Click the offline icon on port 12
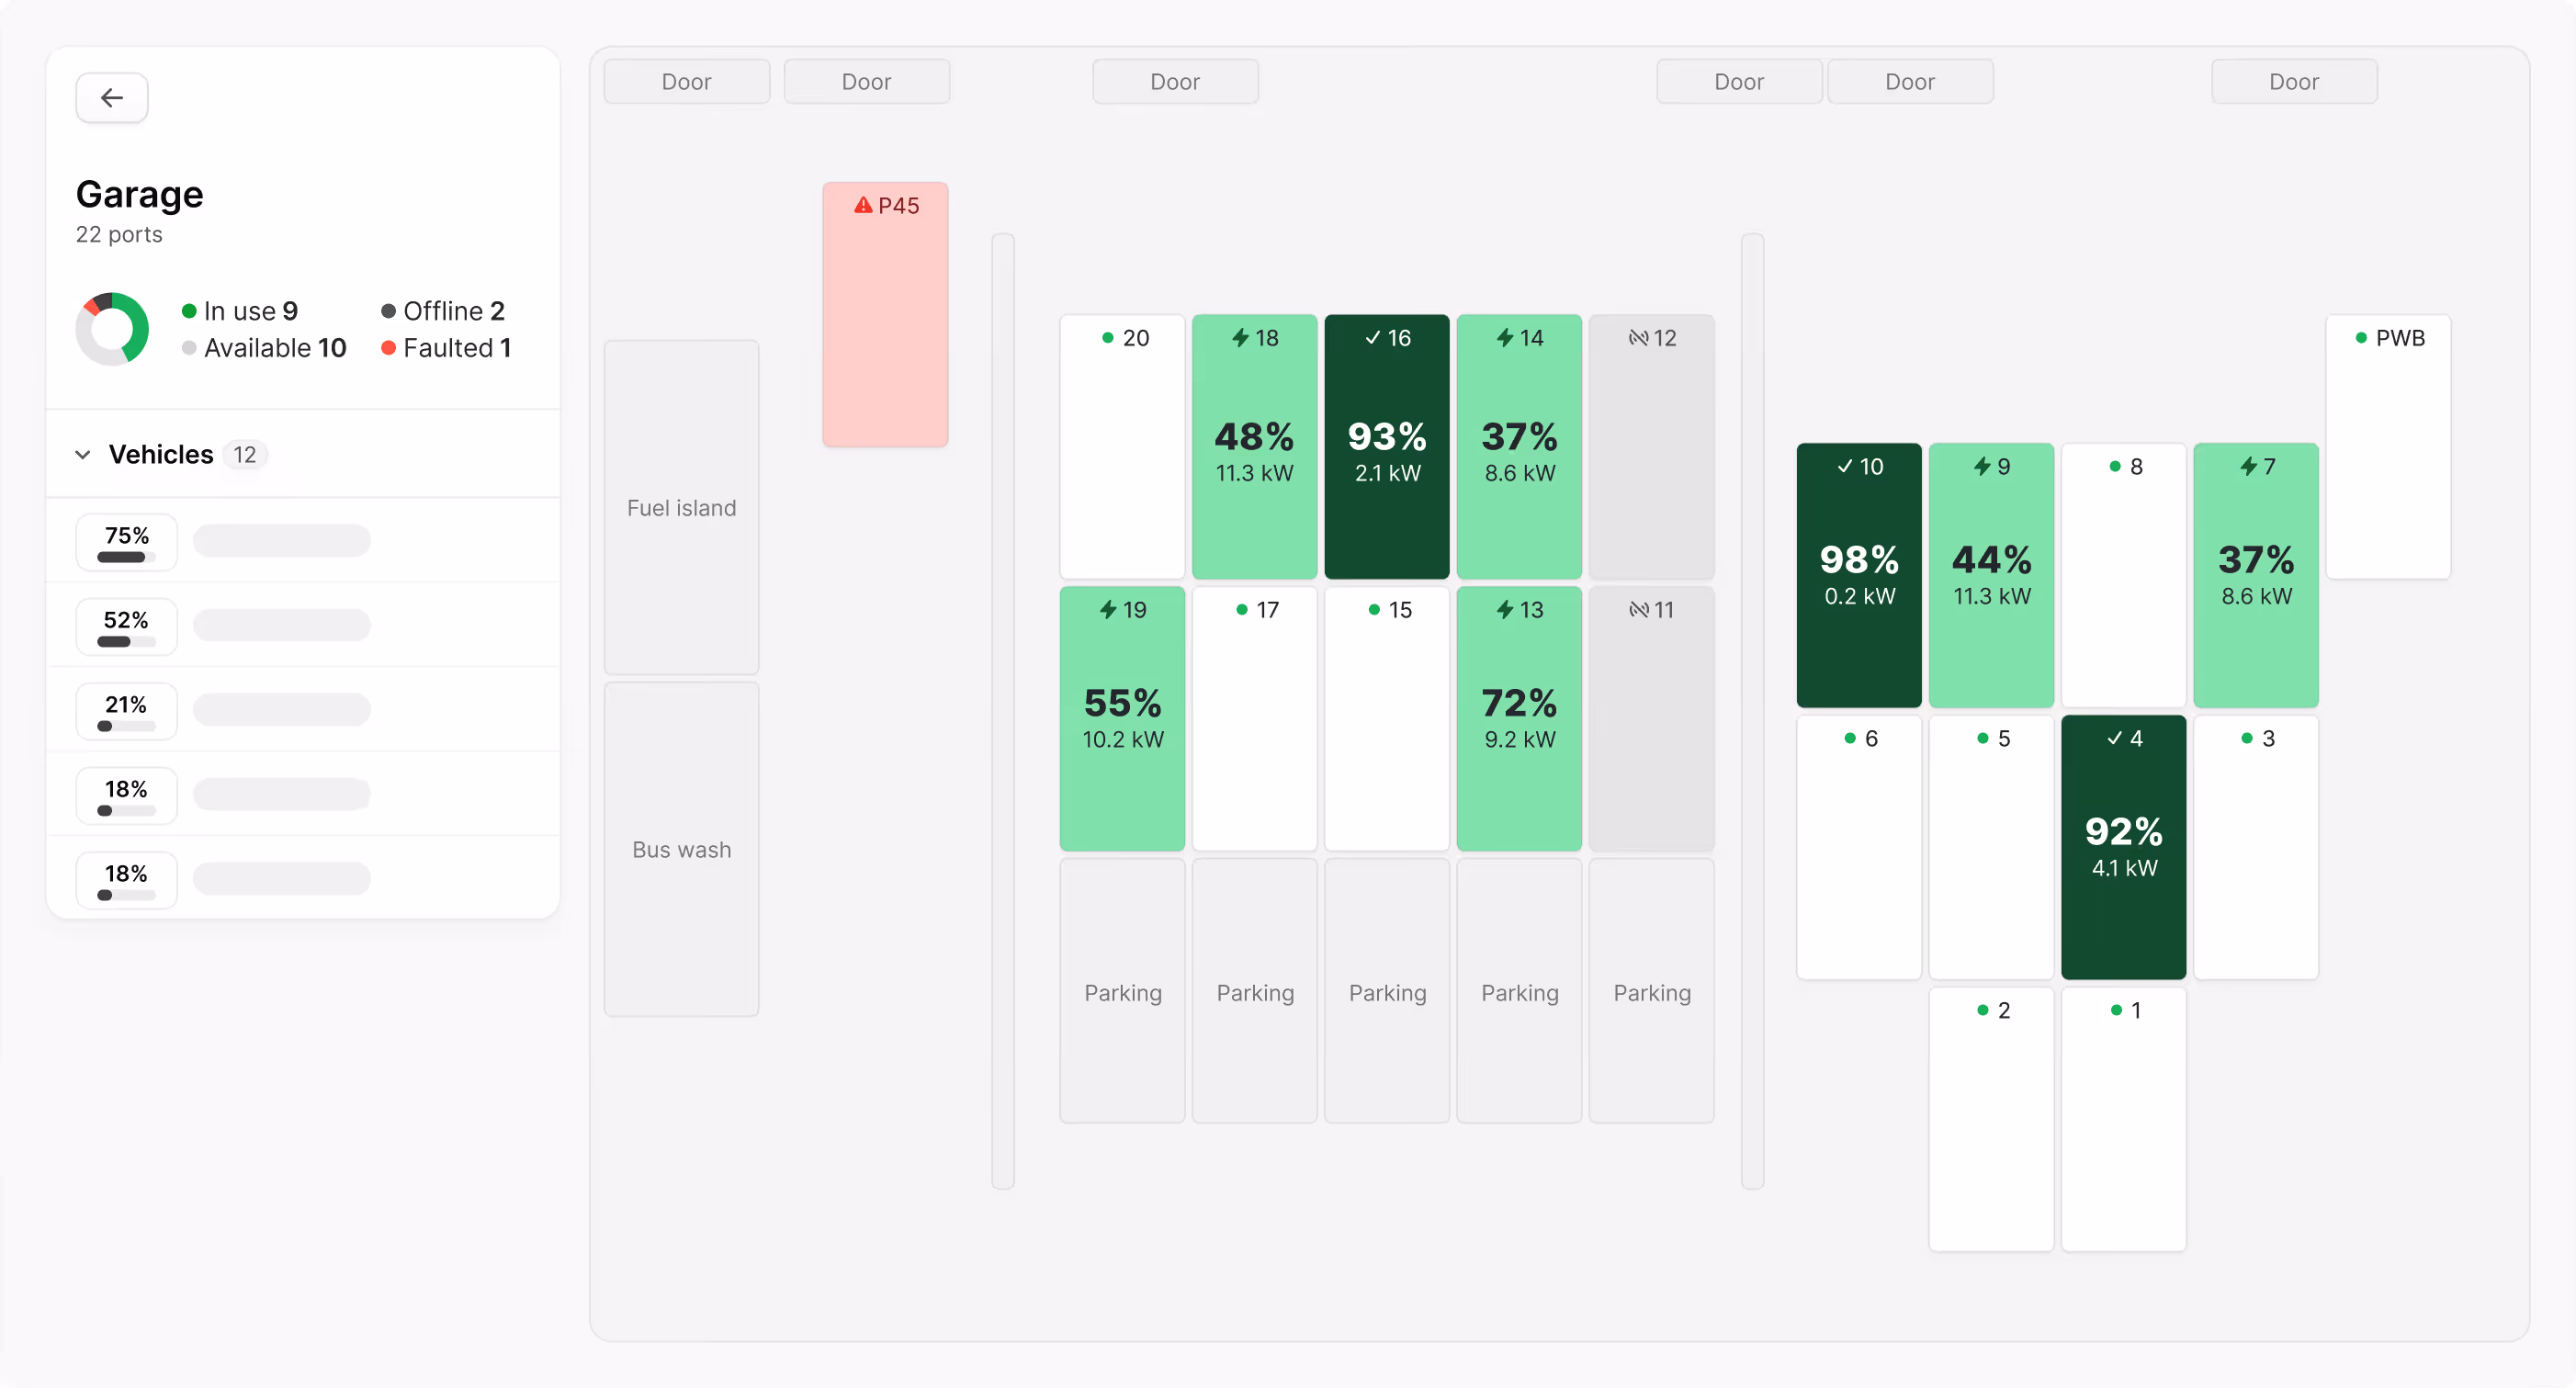 pyautogui.click(x=1638, y=338)
